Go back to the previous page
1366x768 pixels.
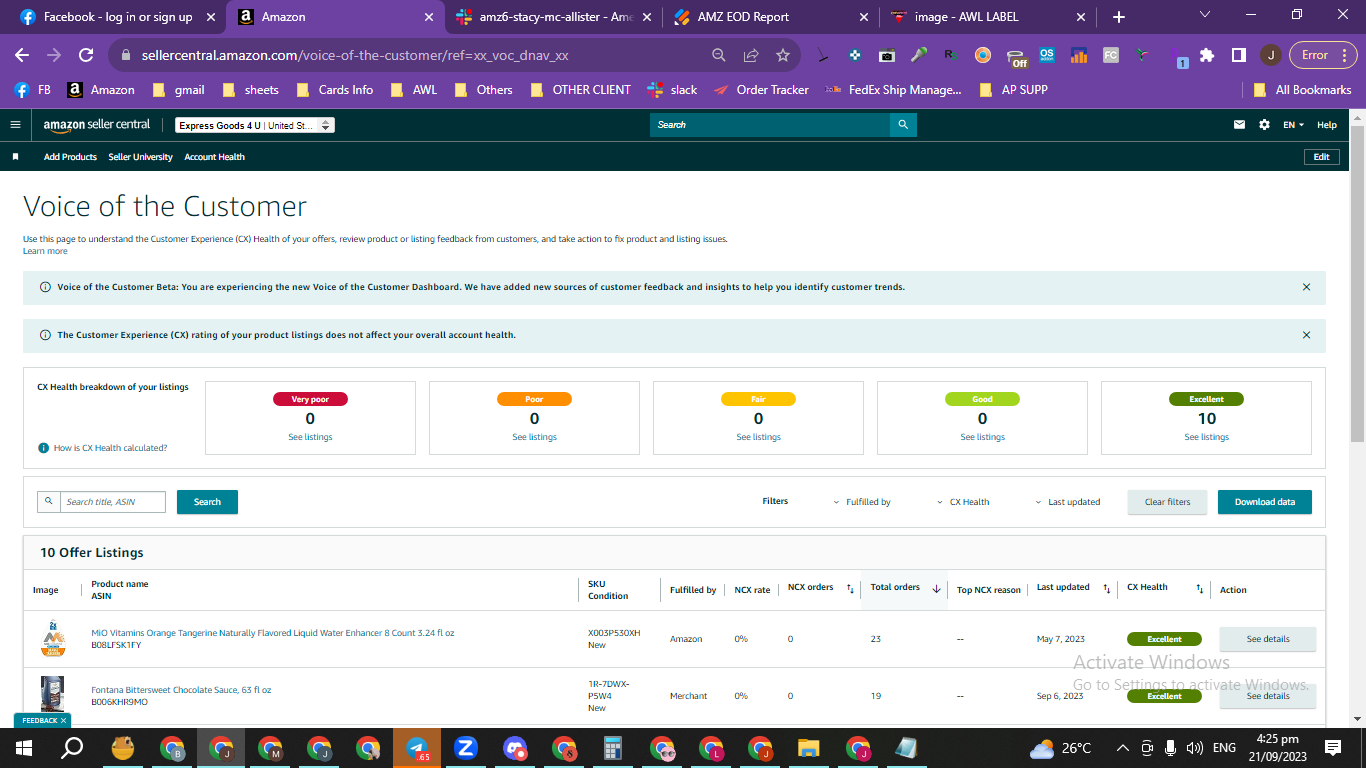(x=22, y=55)
